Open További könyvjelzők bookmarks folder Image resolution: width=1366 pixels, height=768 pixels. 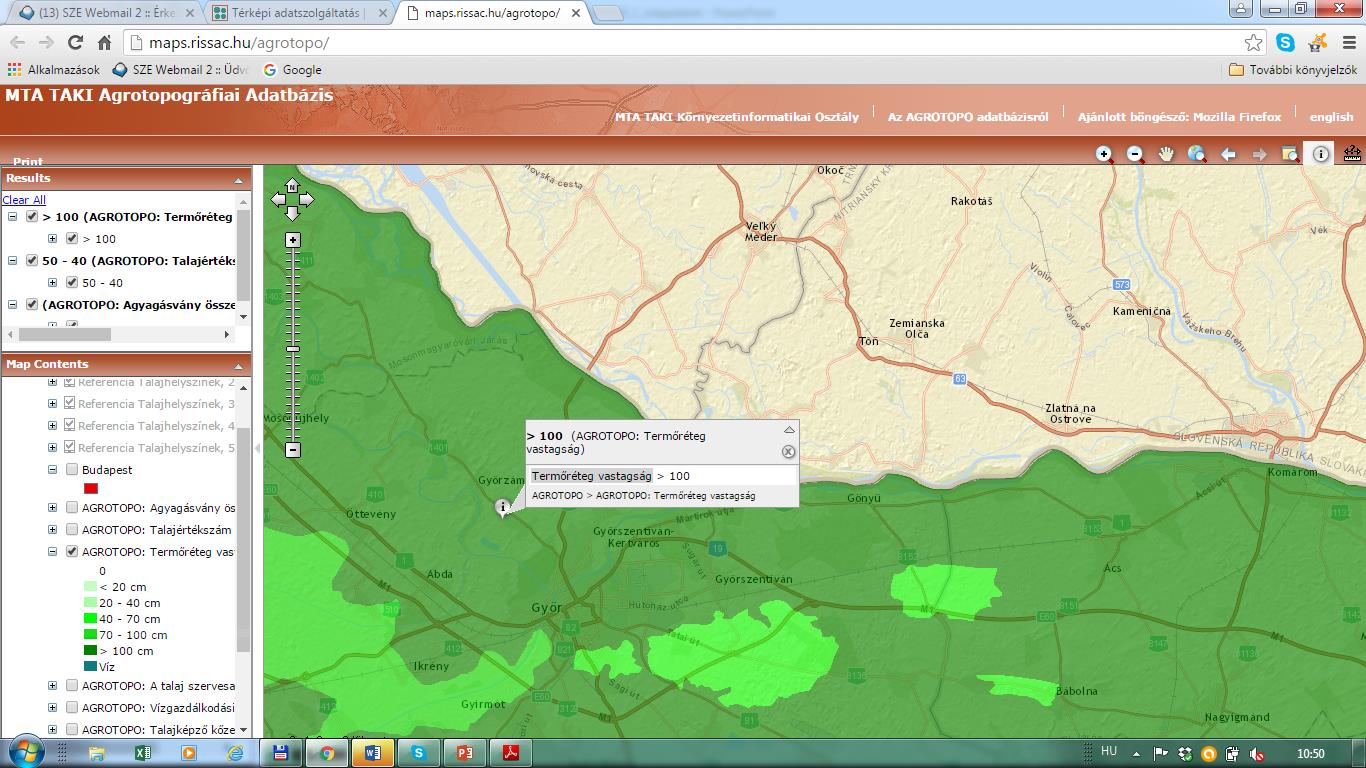pyautogui.click(x=1292, y=70)
